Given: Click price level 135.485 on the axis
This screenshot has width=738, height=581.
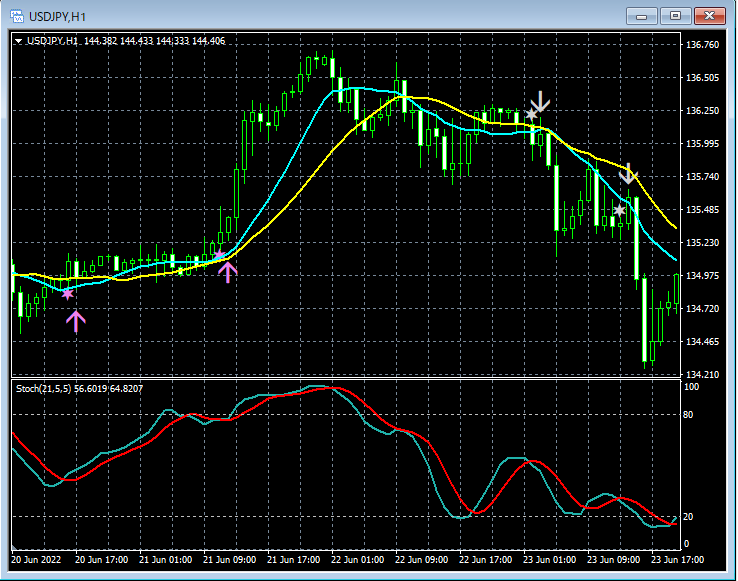Looking at the screenshot, I should click(703, 210).
